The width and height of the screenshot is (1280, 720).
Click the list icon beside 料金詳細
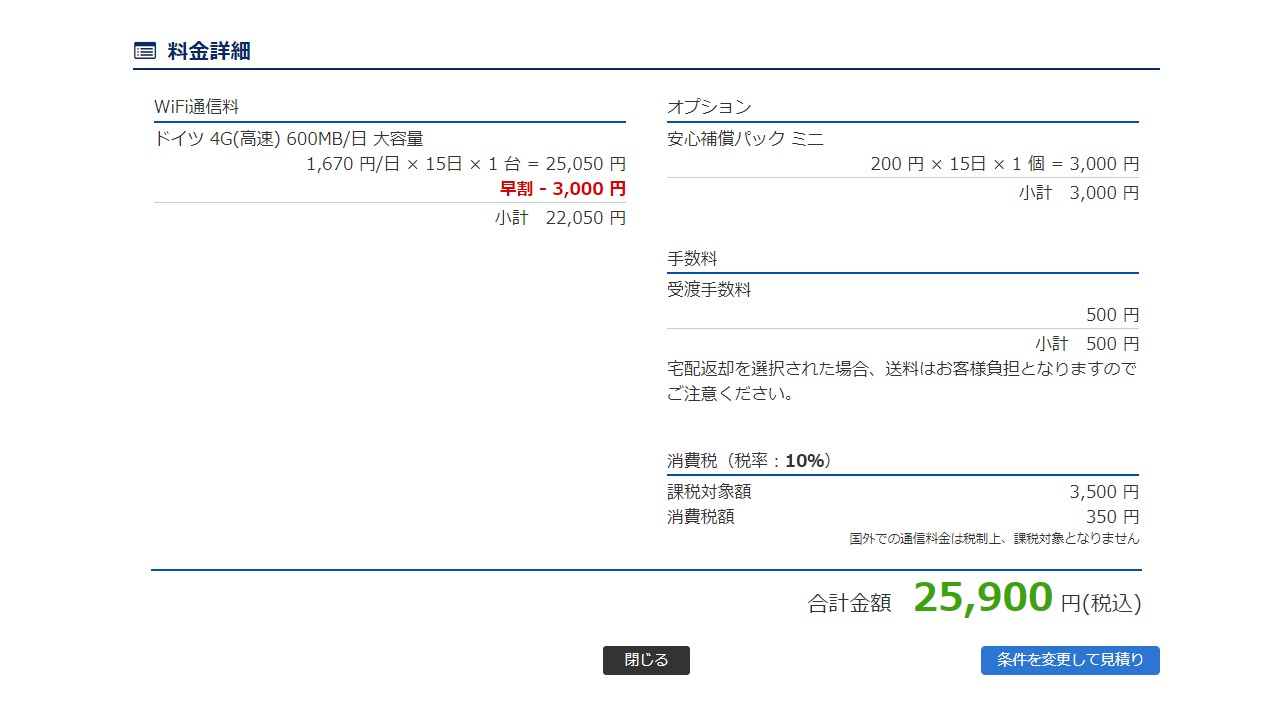tap(145, 51)
